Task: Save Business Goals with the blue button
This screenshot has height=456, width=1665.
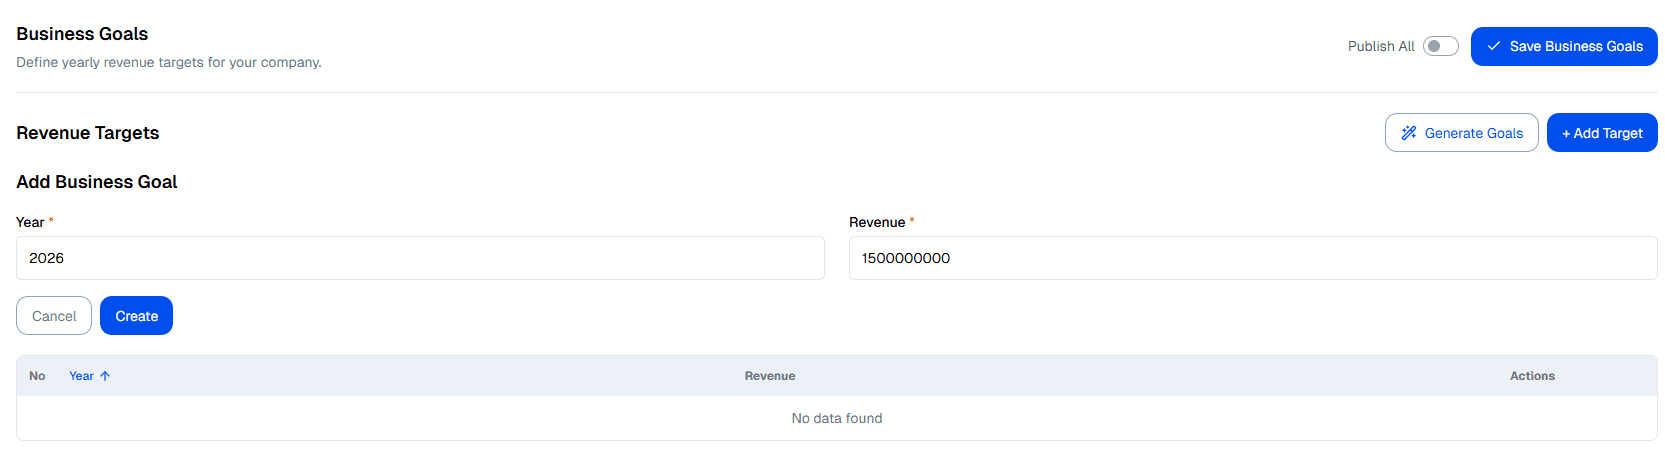Action: 1563,46
